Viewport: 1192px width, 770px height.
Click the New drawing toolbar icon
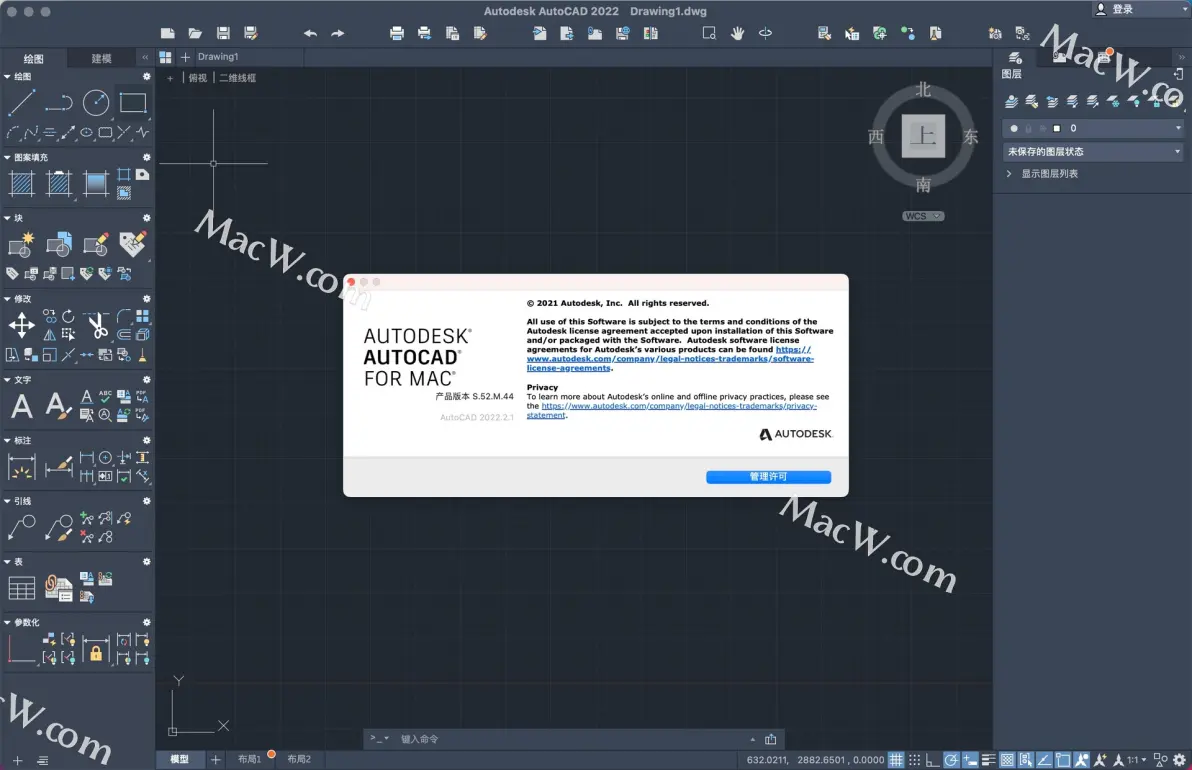[168, 33]
